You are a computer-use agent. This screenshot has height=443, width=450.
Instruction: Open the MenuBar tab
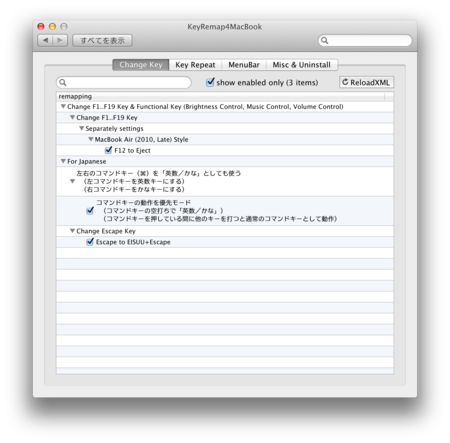click(x=244, y=65)
